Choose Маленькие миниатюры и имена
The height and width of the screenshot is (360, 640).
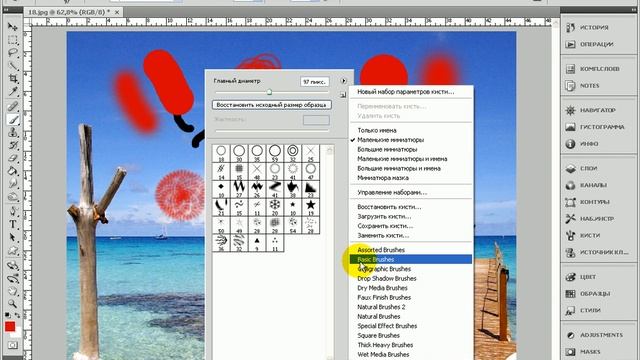(411, 159)
